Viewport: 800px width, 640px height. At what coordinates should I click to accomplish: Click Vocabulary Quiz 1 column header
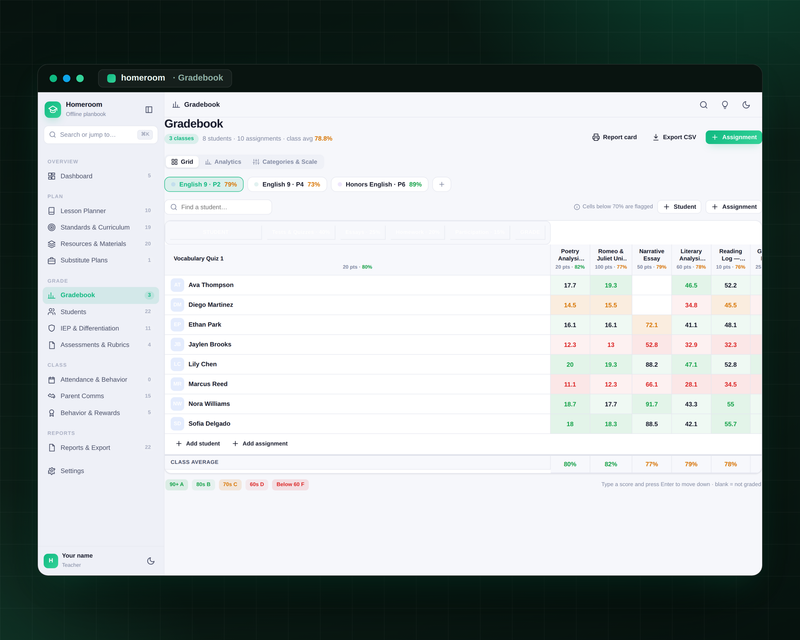(x=357, y=260)
